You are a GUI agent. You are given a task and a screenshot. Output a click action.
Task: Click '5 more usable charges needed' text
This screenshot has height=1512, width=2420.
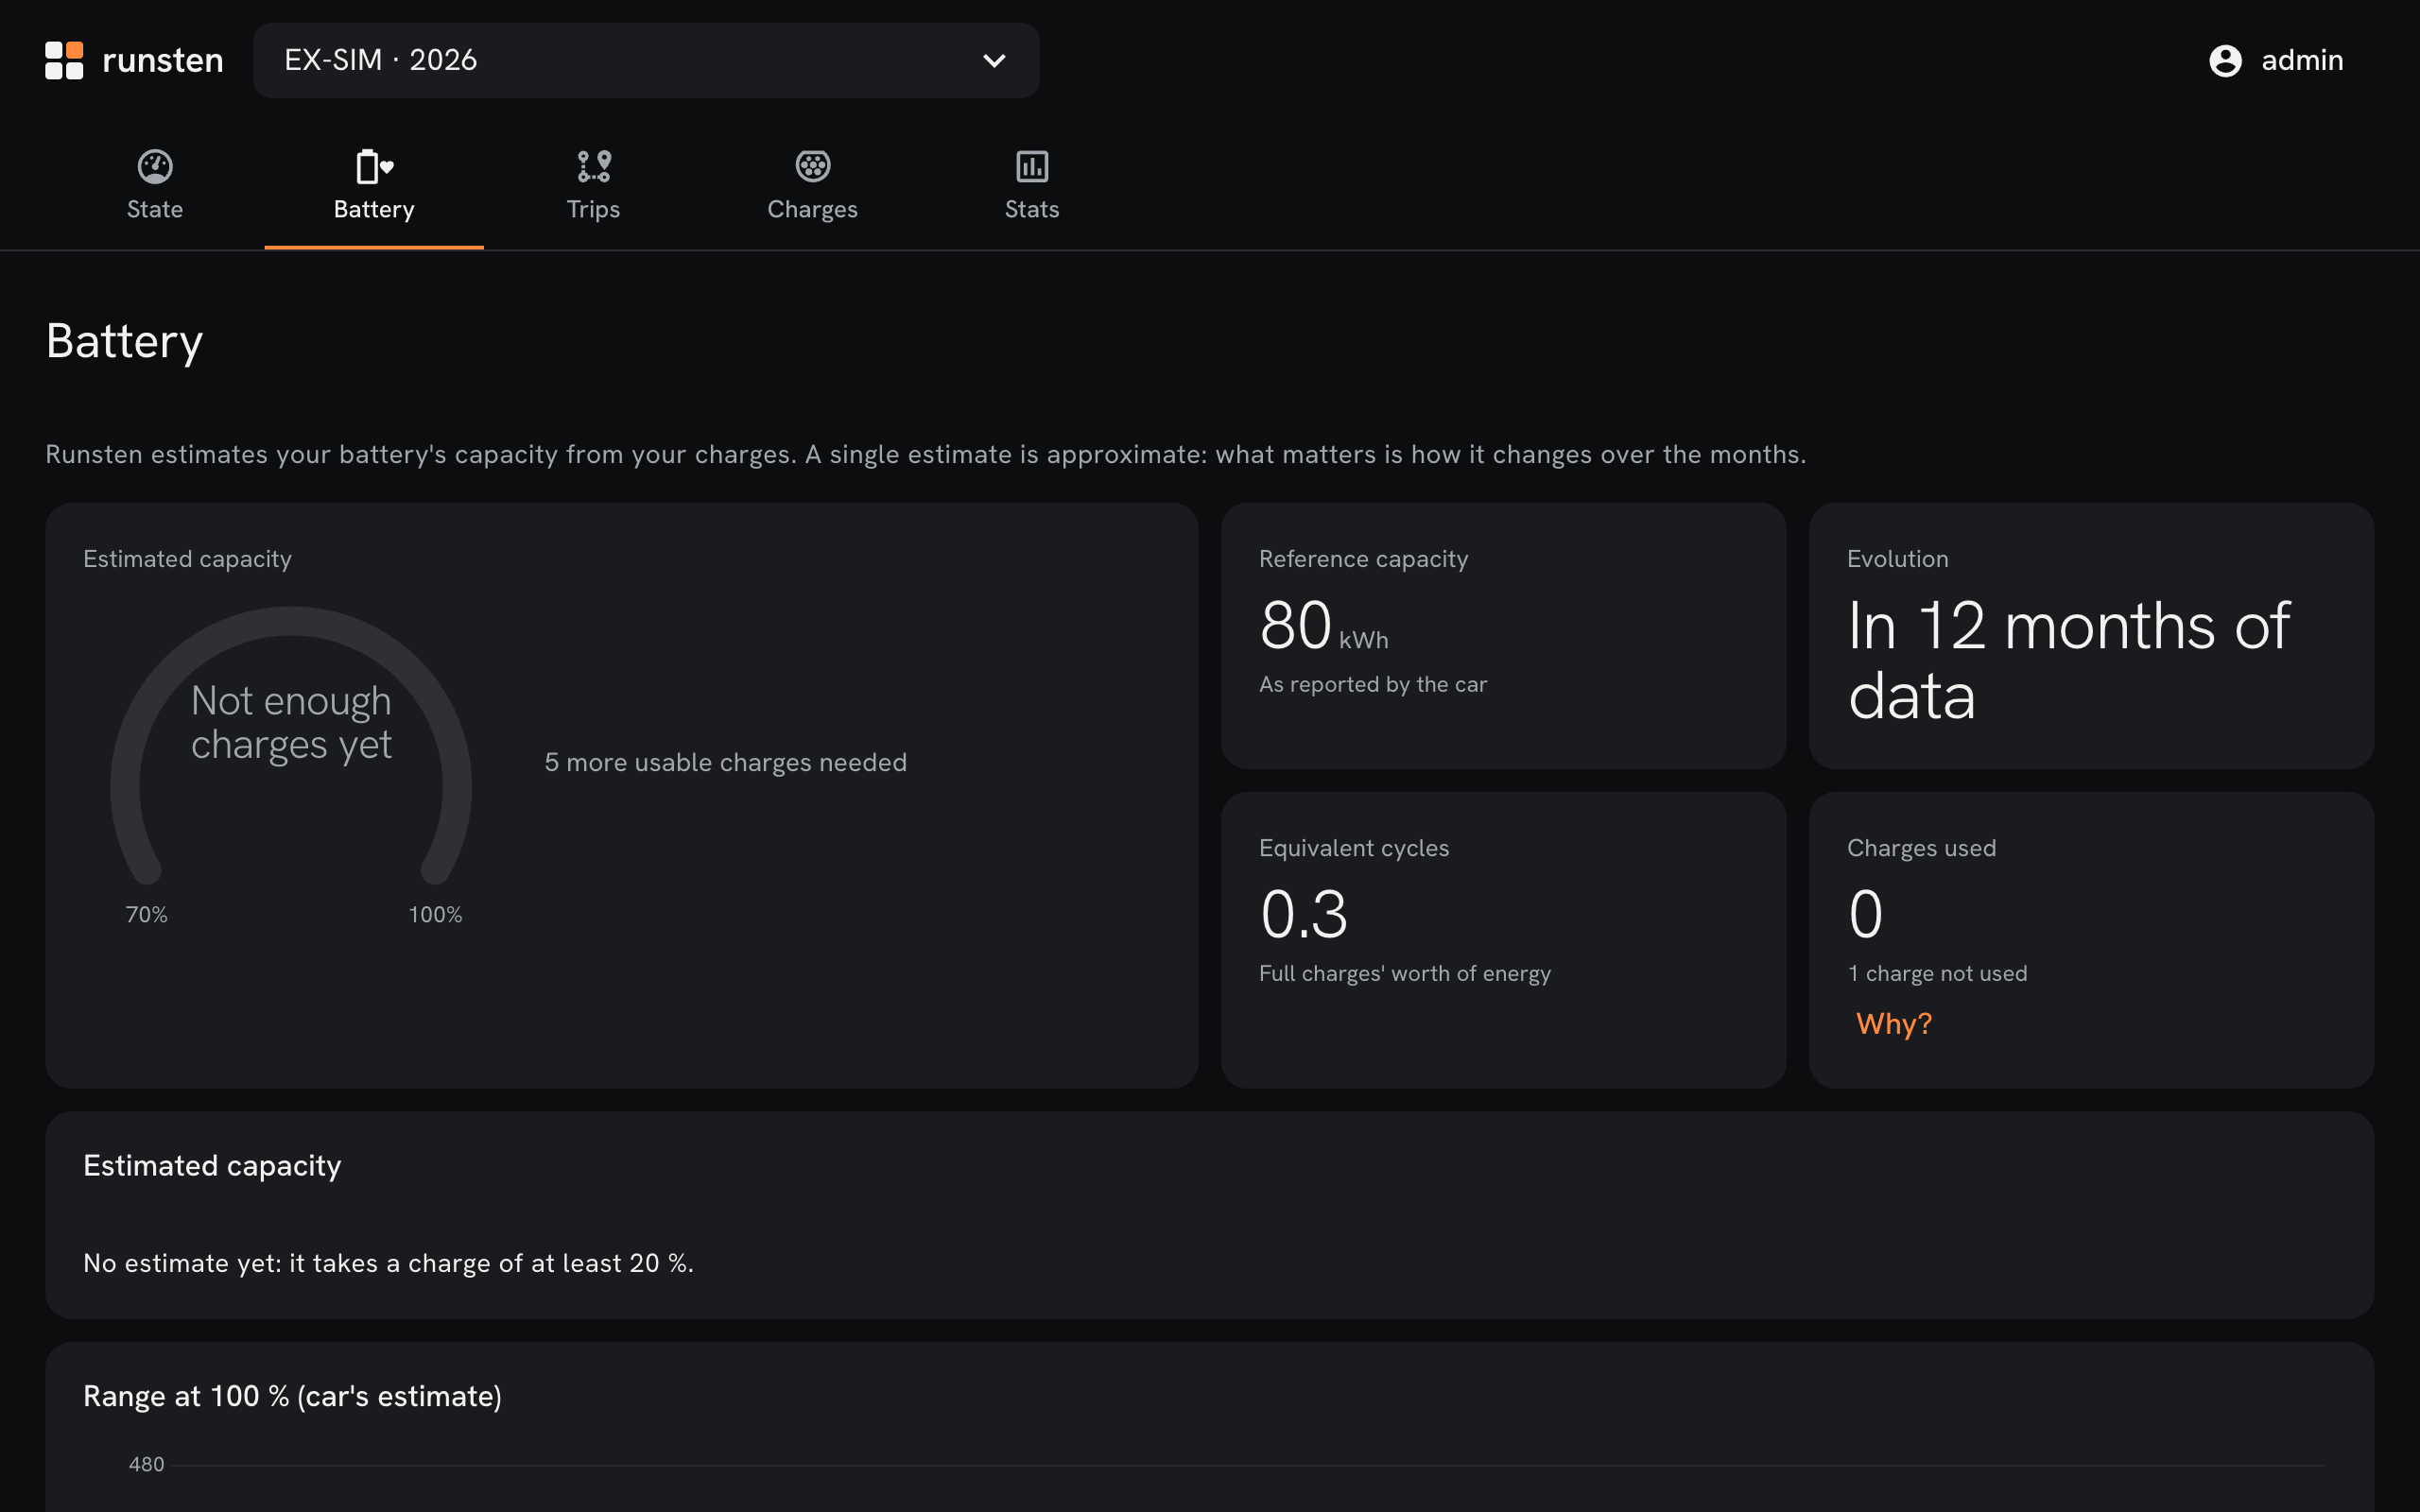[726, 762]
